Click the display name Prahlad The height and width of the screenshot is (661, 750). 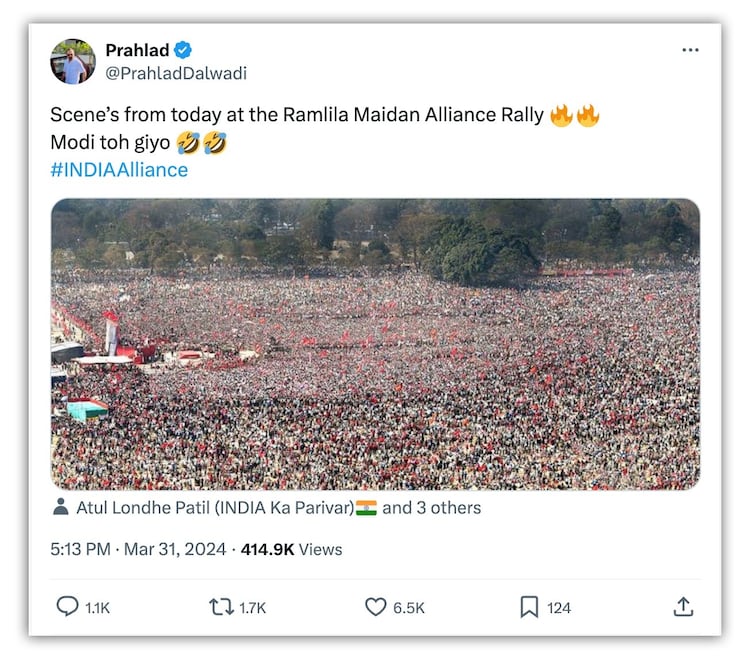pyautogui.click(x=137, y=50)
